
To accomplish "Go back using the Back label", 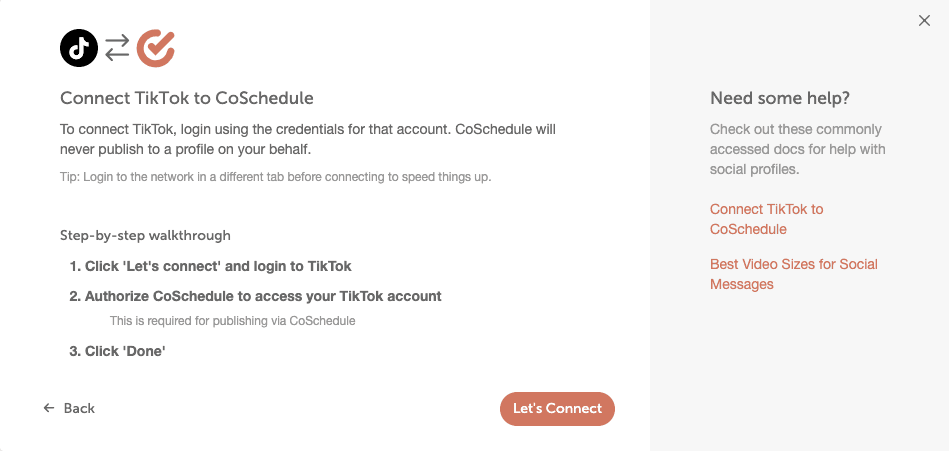I will pyautogui.click(x=79, y=408).
